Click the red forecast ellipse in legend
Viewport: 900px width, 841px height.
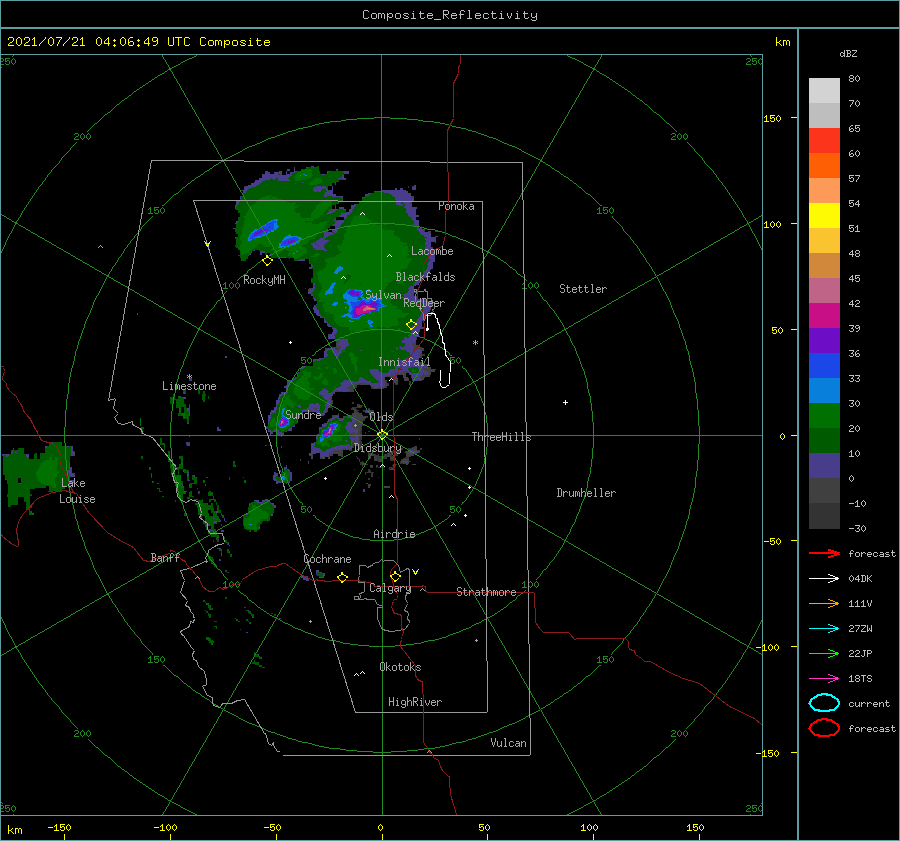(x=824, y=728)
